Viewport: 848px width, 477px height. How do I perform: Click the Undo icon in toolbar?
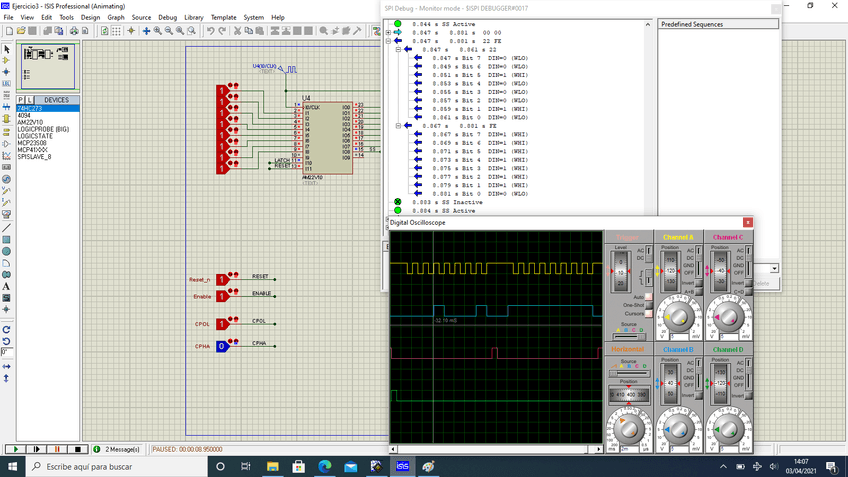pos(210,31)
